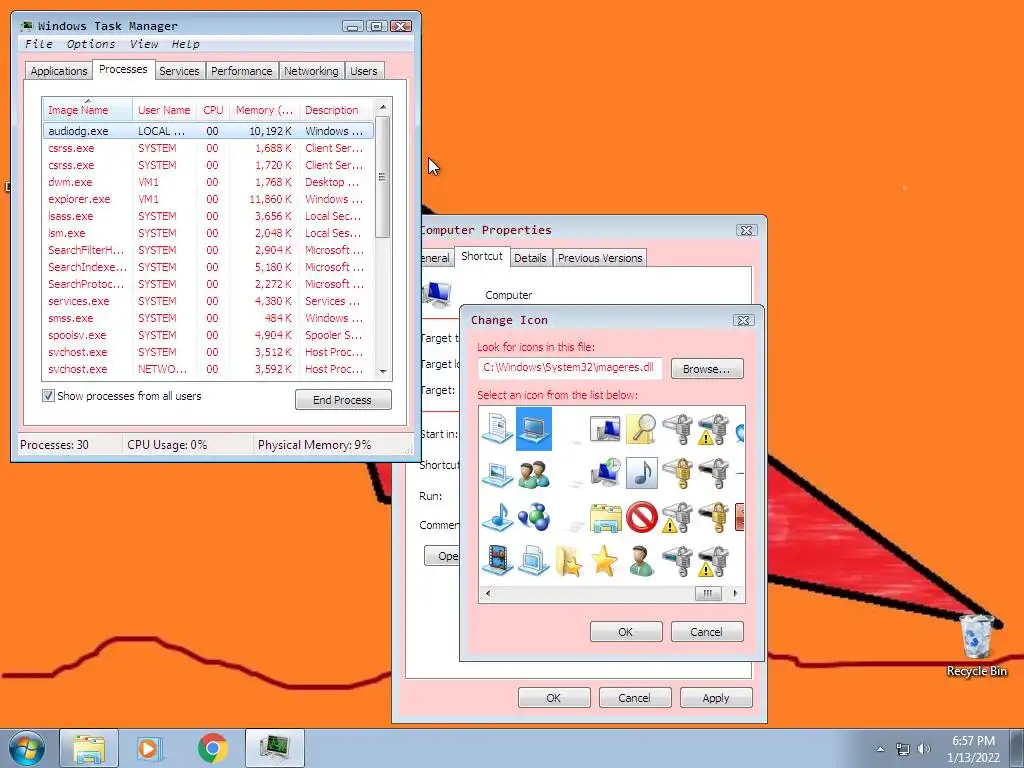Viewport: 1024px width, 768px height.
Task: Open the View menu
Action: point(144,44)
